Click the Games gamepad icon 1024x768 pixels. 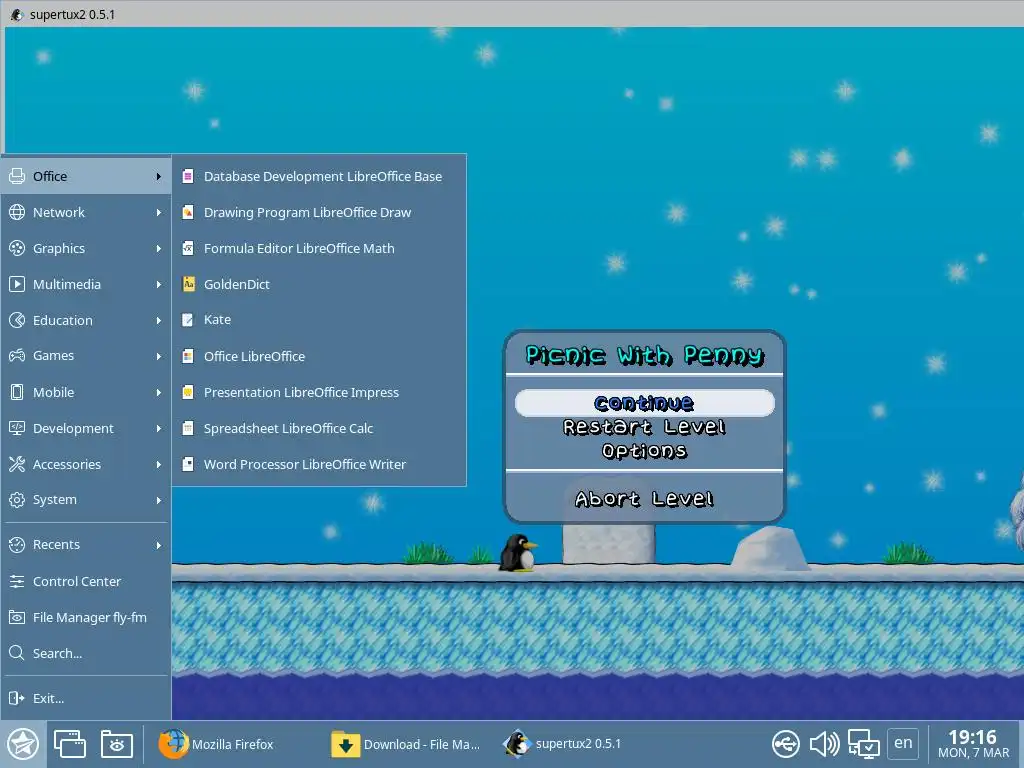17,356
